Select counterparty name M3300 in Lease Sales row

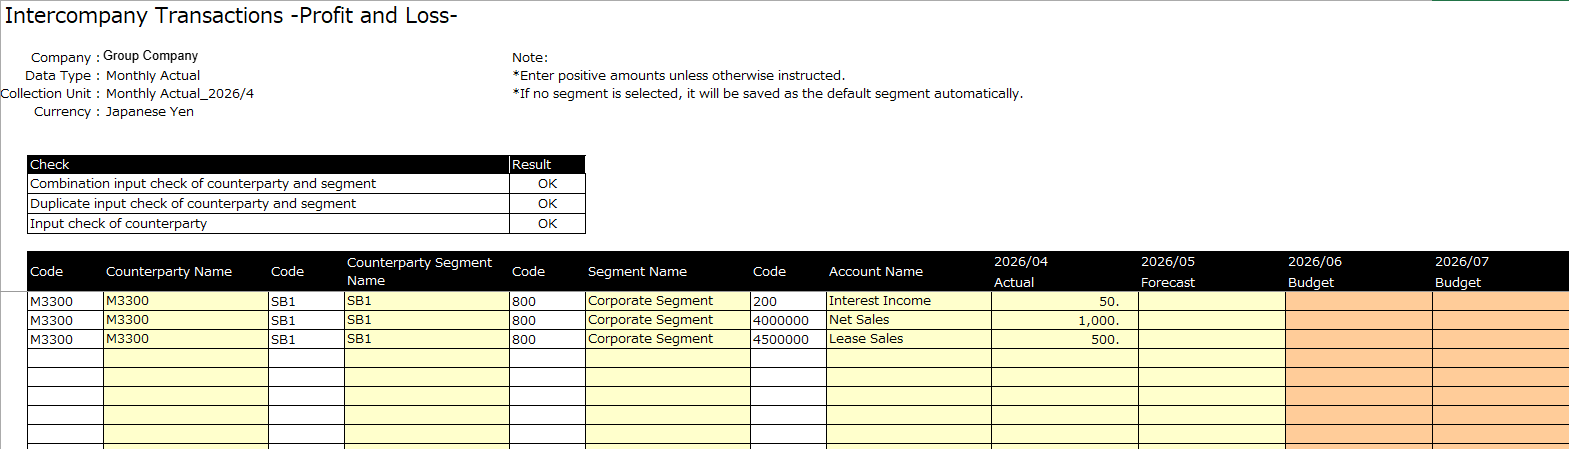[x=186, y=339]
